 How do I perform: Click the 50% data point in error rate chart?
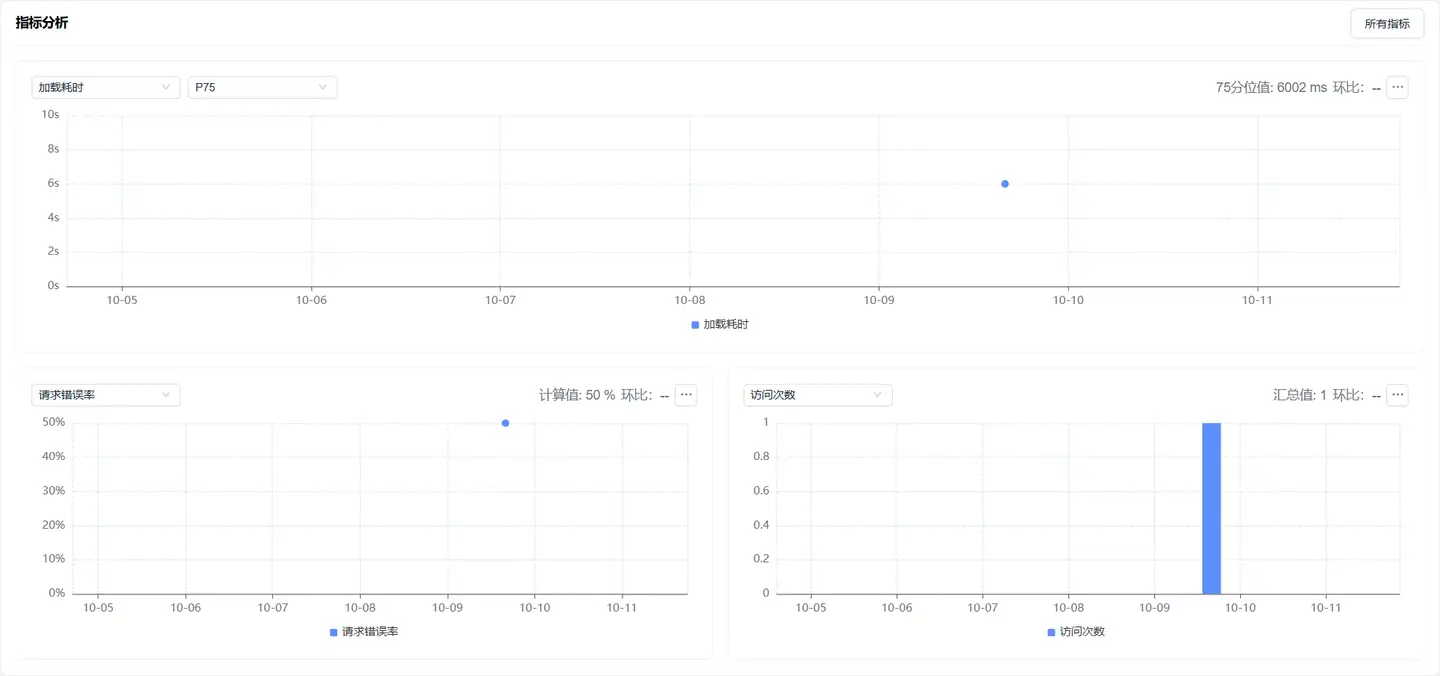click(x=505, y=423)
